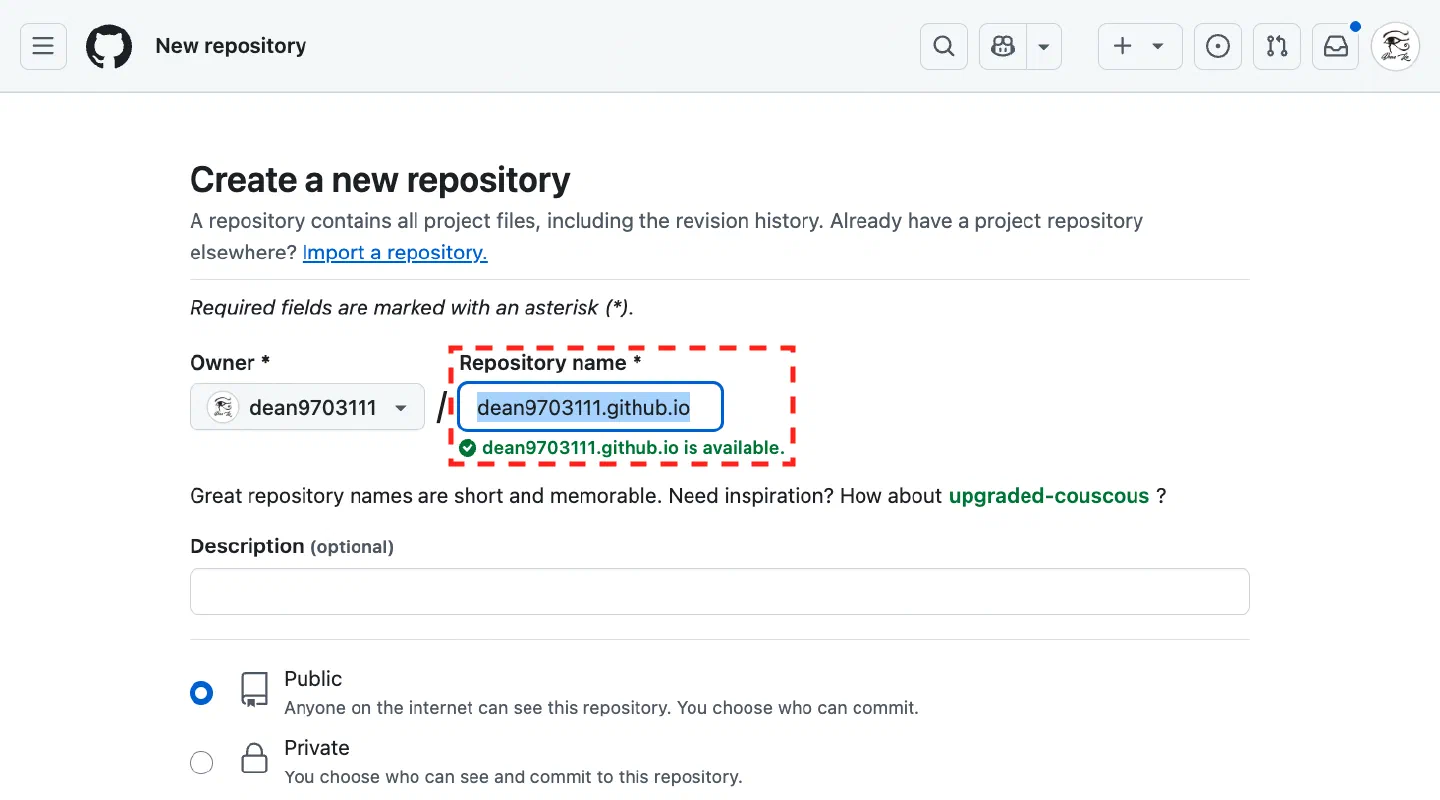Click the Repository name input field
Viewport: 1440px width, 800px height.
[590, 408]
